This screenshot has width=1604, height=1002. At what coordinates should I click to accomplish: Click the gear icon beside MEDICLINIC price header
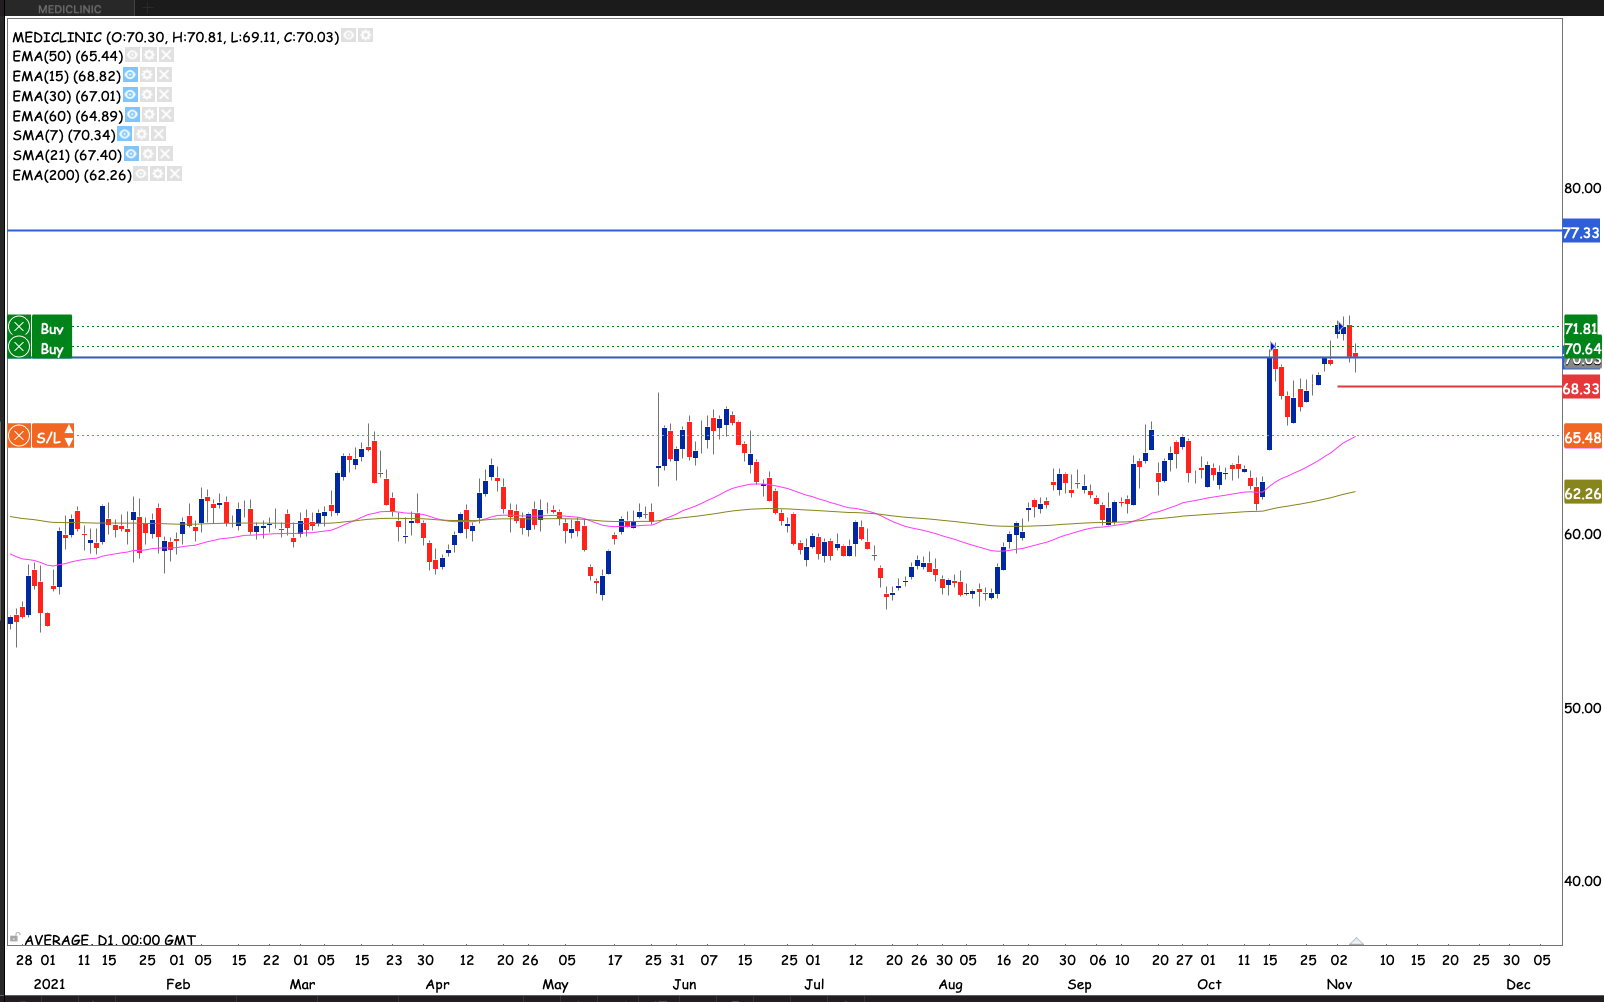click(366, 36)
